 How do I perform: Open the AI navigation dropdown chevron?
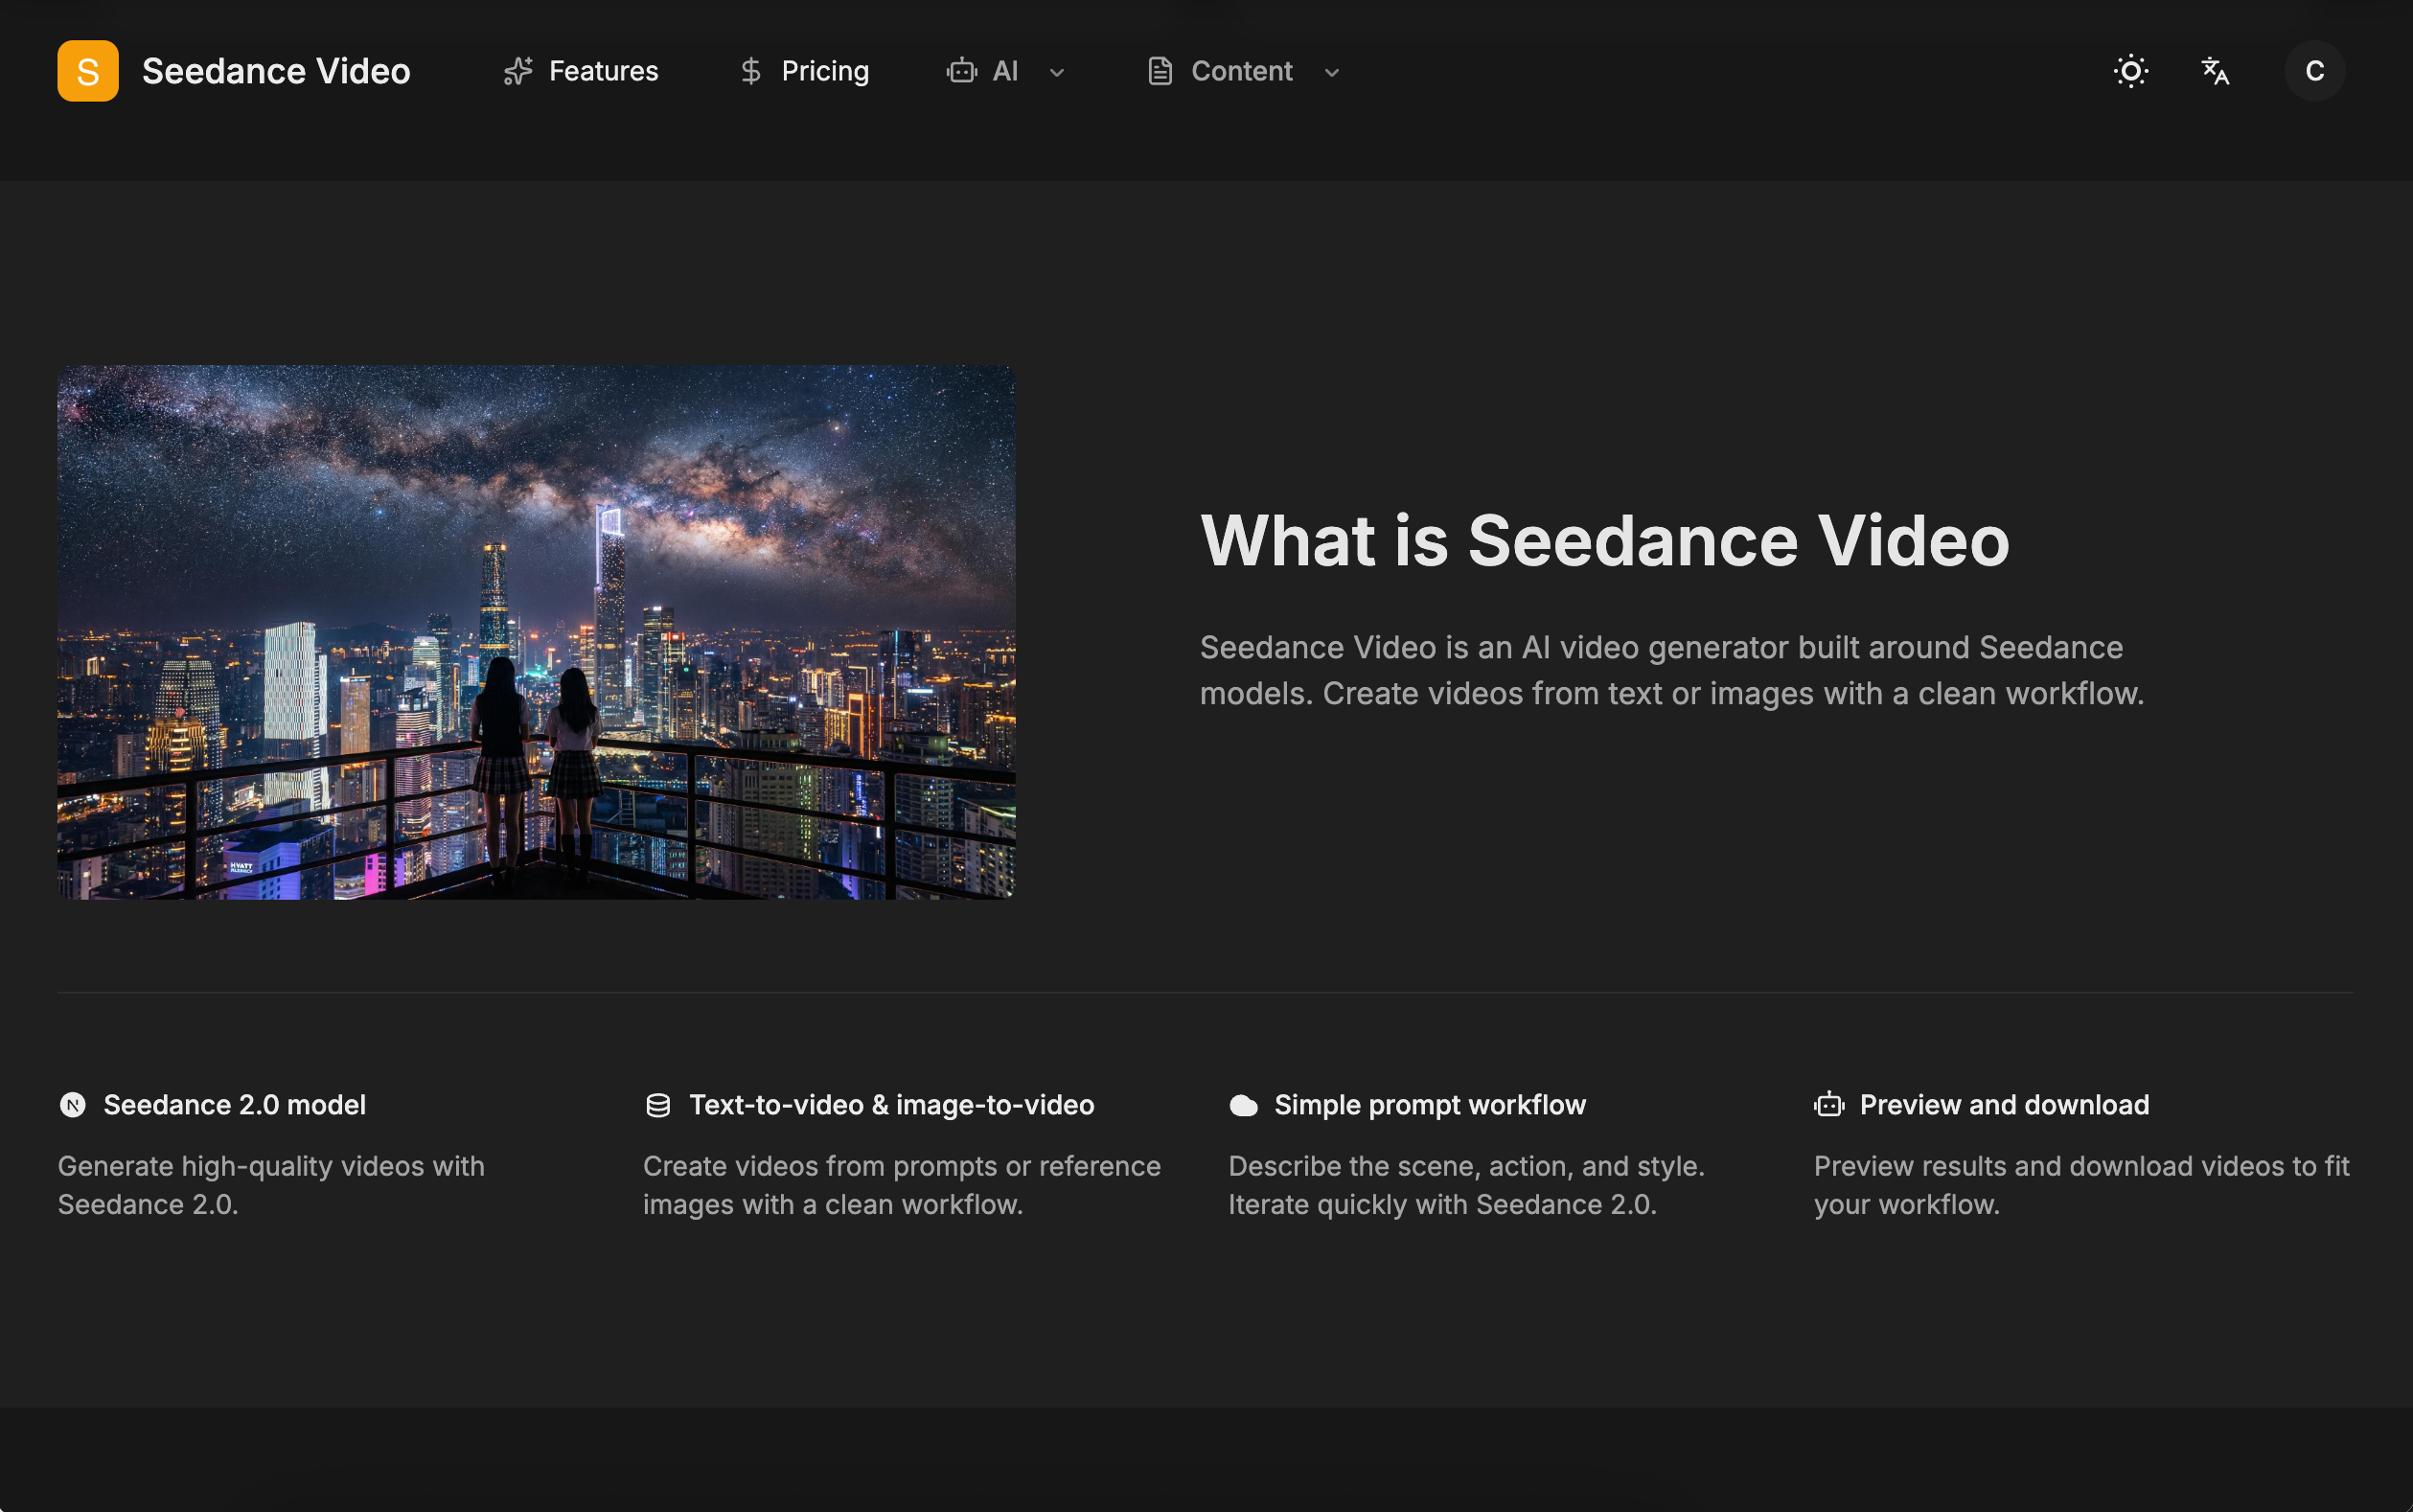(x=1057, y=72)
